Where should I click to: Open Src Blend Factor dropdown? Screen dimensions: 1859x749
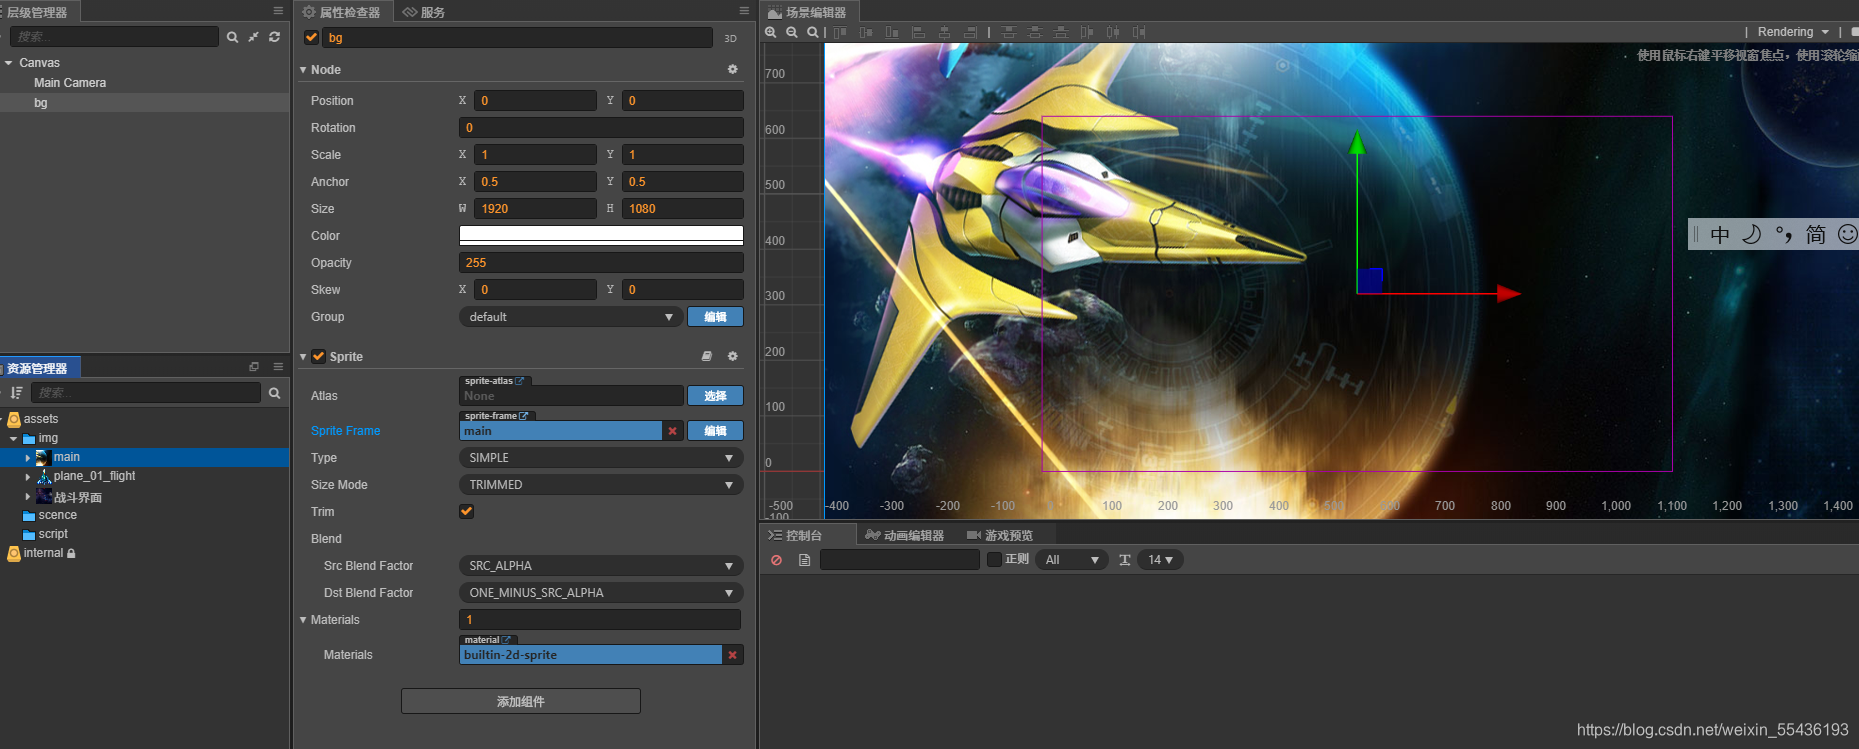coord(601,566)
